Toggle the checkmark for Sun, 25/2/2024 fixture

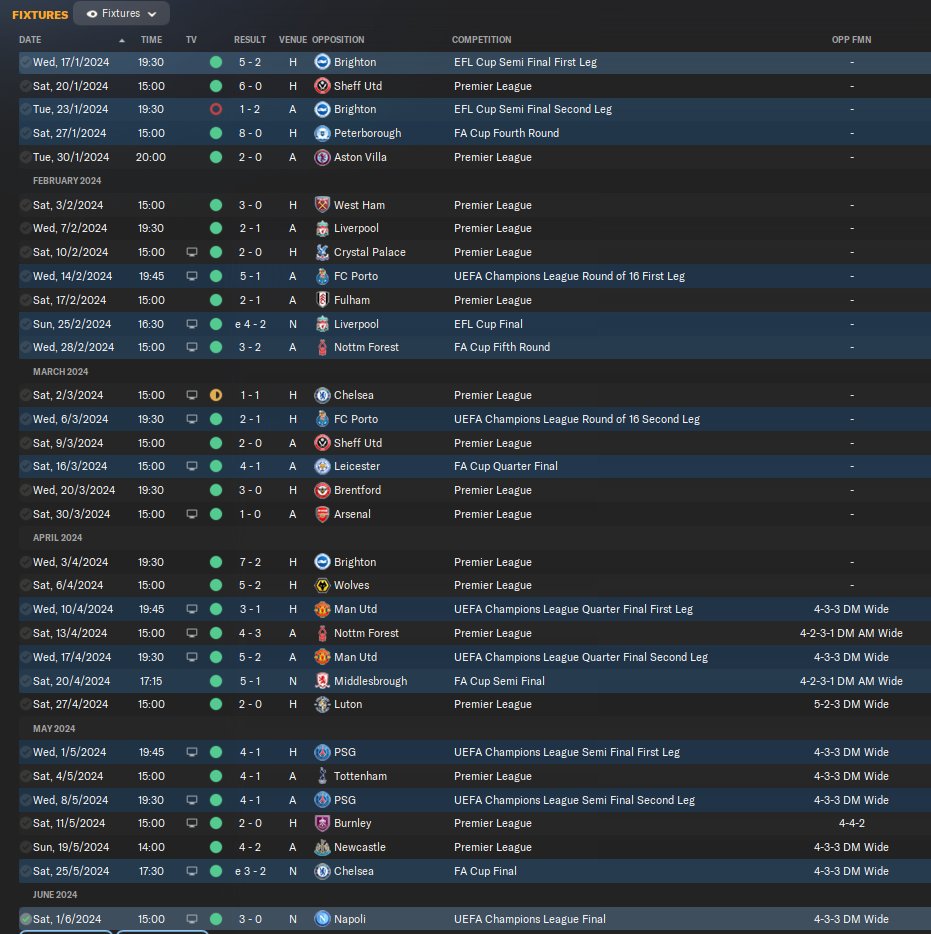pyautogui.click(x=26, y=324)
